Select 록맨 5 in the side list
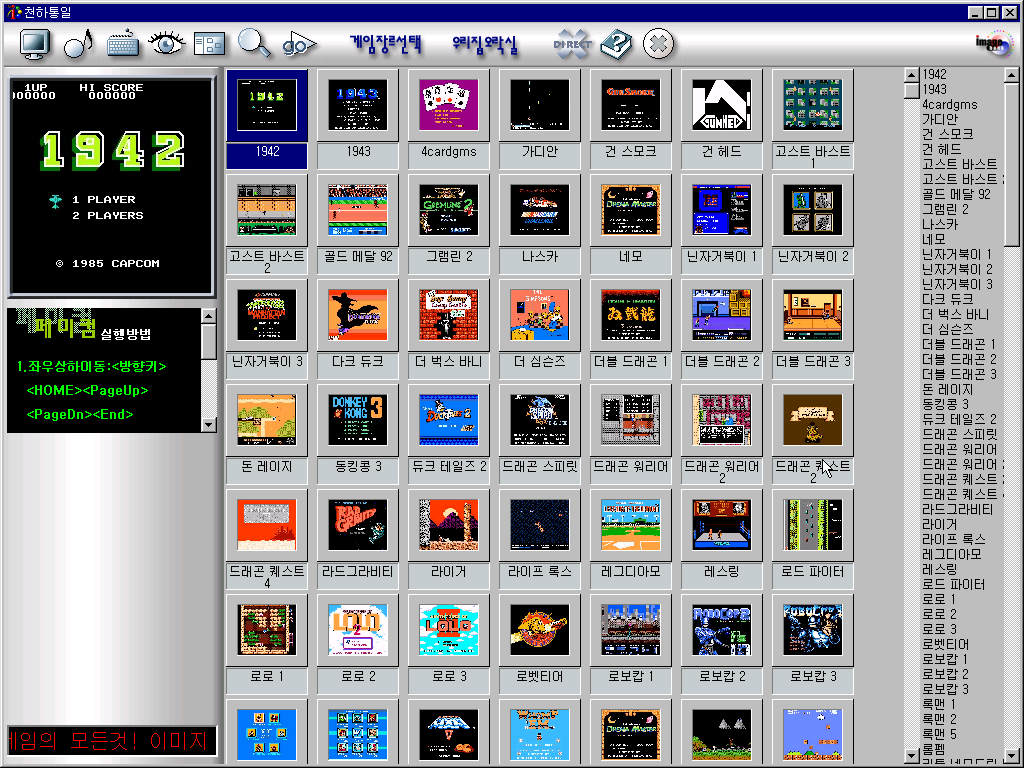 click(939, 735)
